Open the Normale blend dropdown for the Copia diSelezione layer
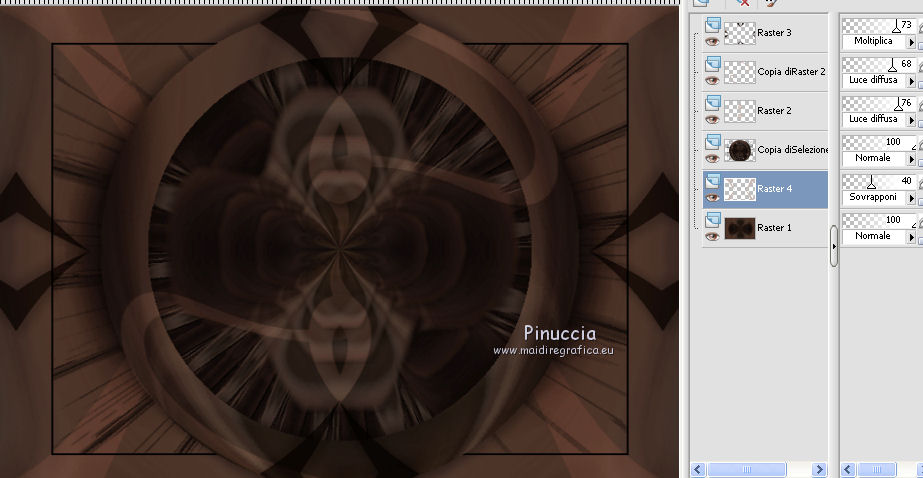 [912, 159]
